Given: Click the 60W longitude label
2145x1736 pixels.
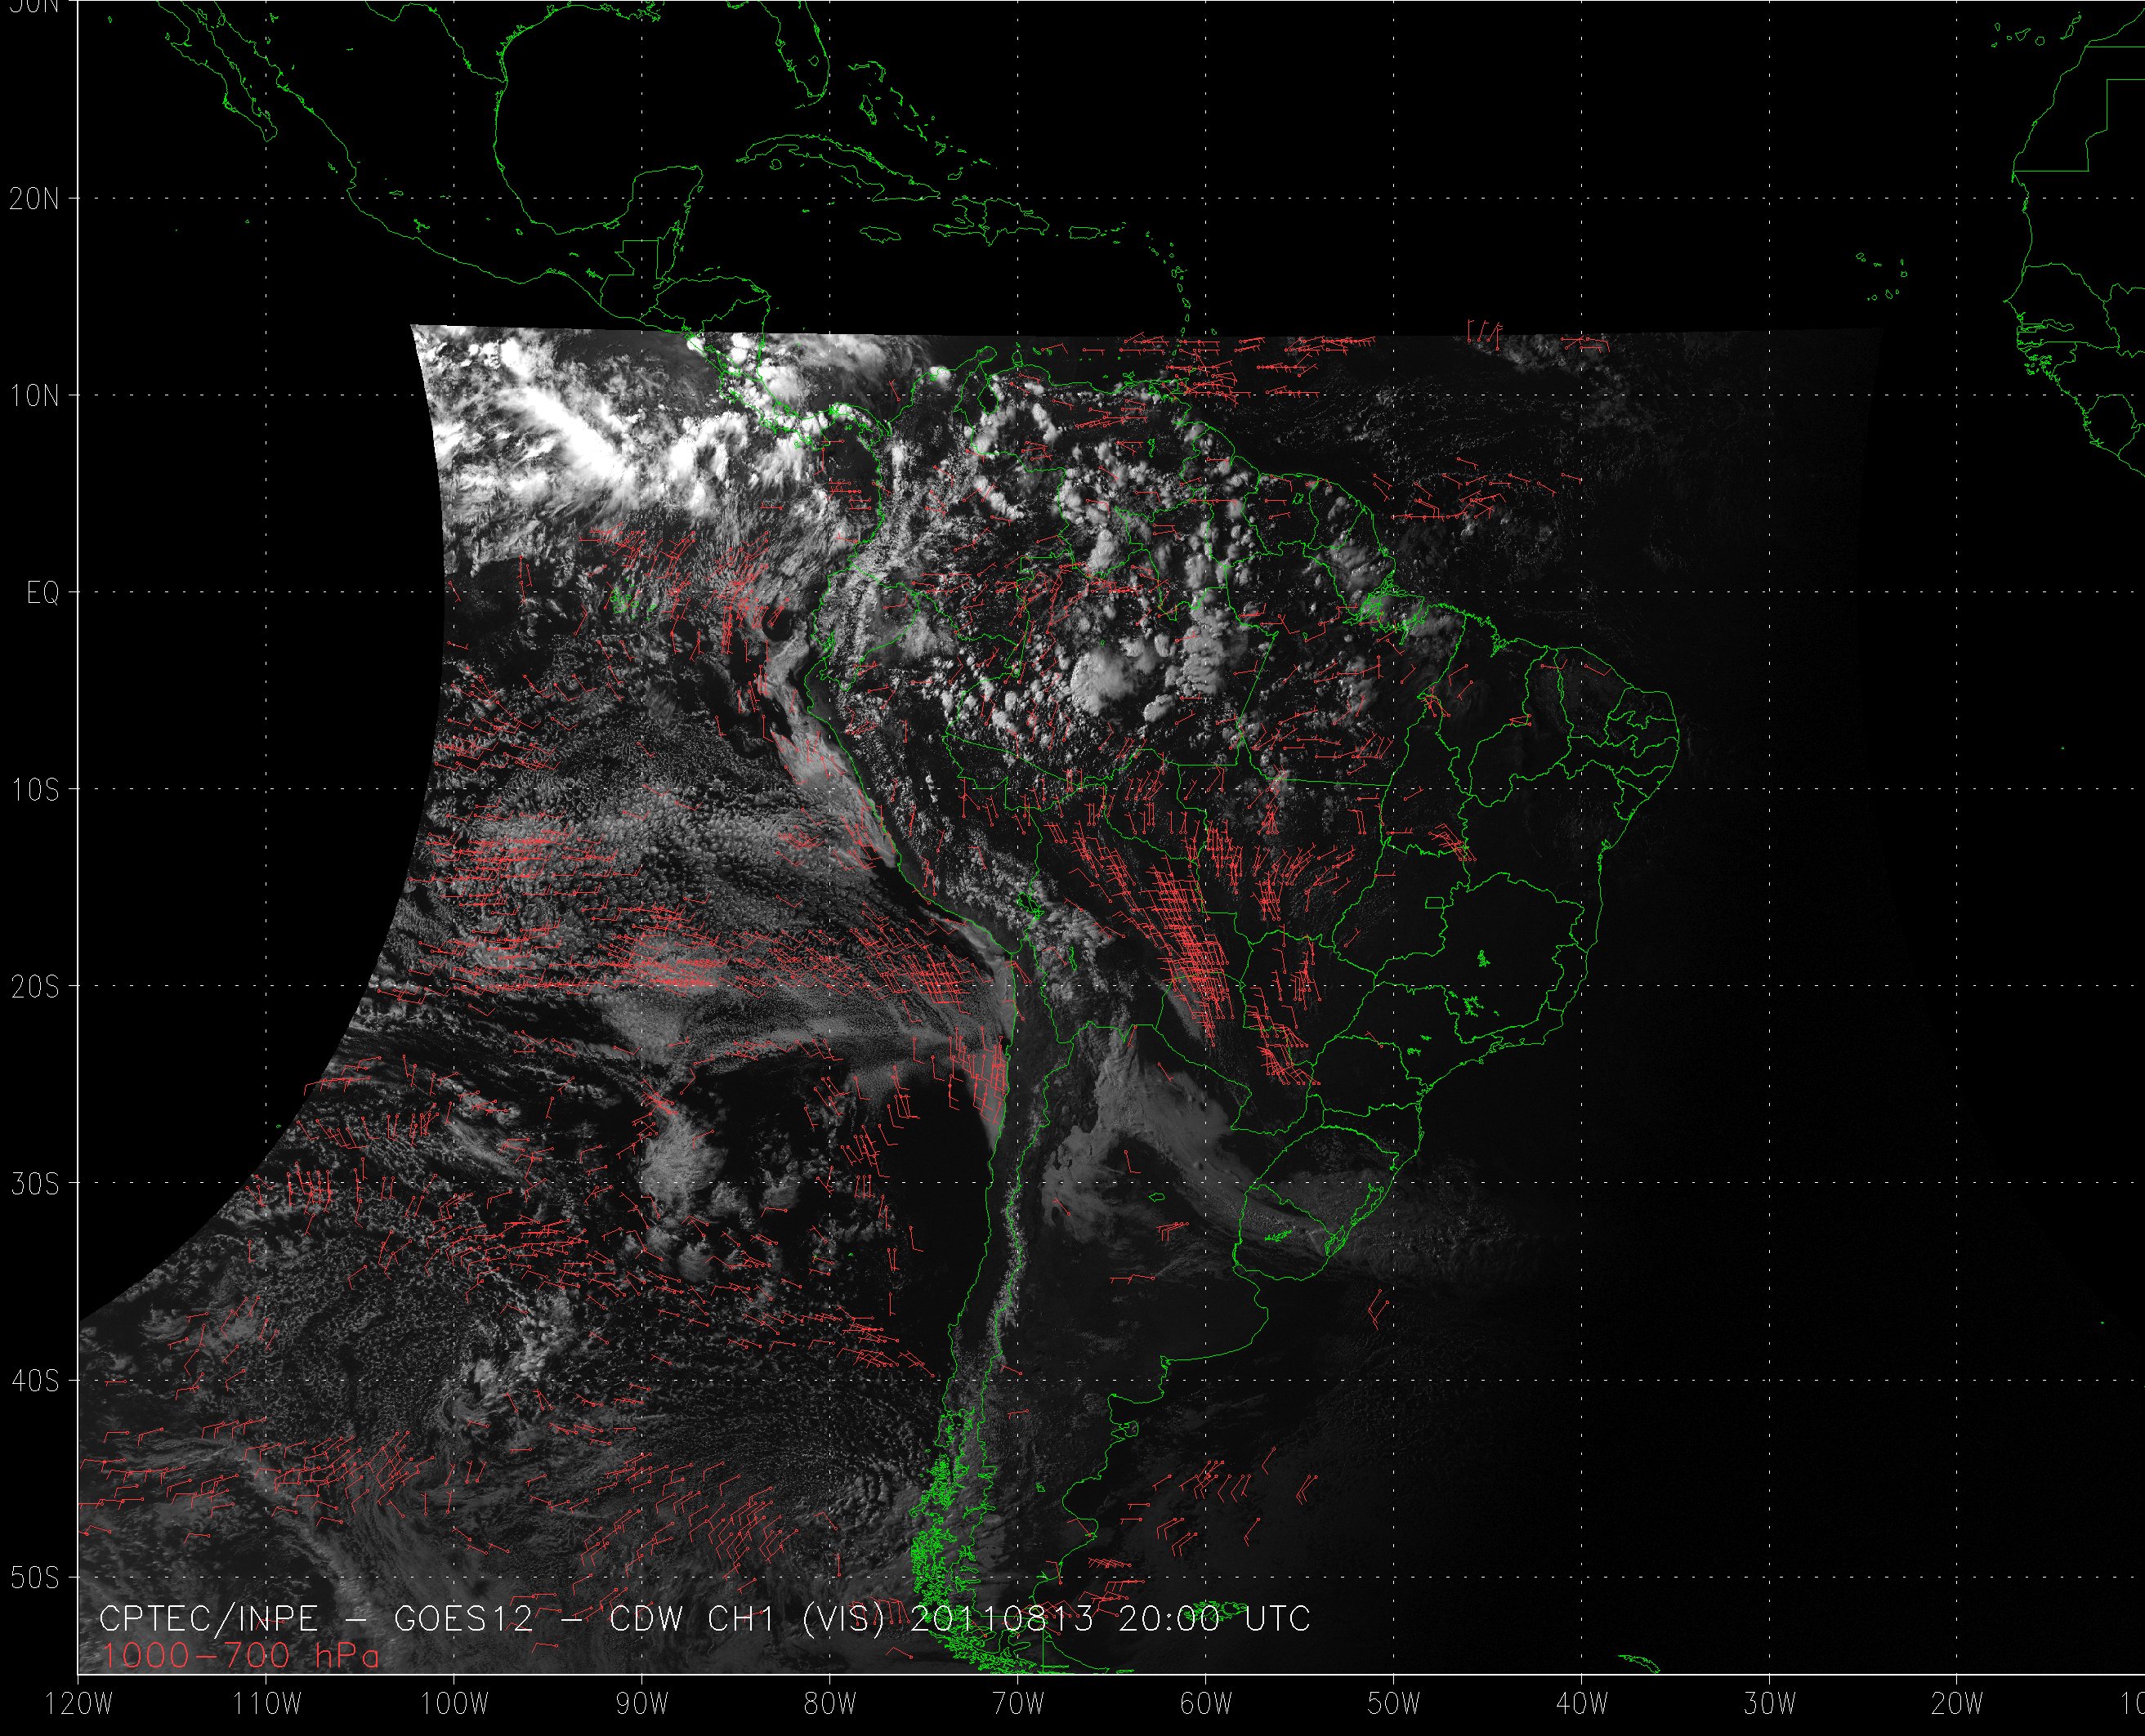Looking at the screenshot, I should 1206,1704.
